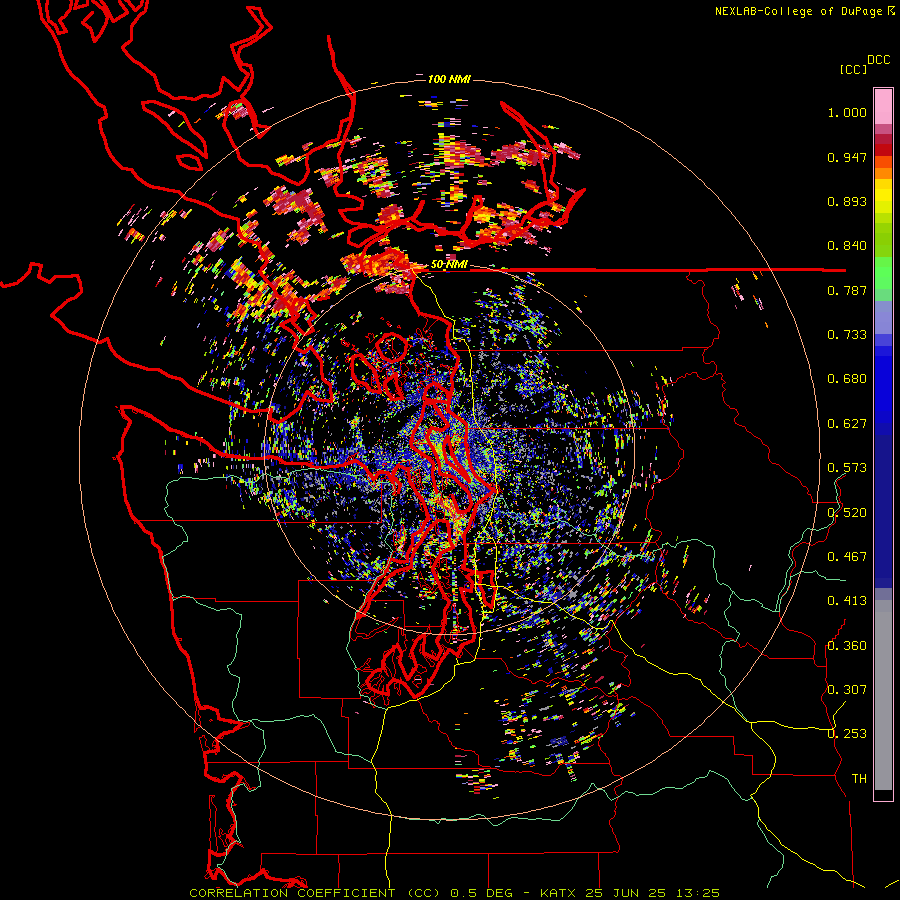Viewport: 900px width, 900px height.
Task: Click the DCC product label
Action: [x=879, y=60]
